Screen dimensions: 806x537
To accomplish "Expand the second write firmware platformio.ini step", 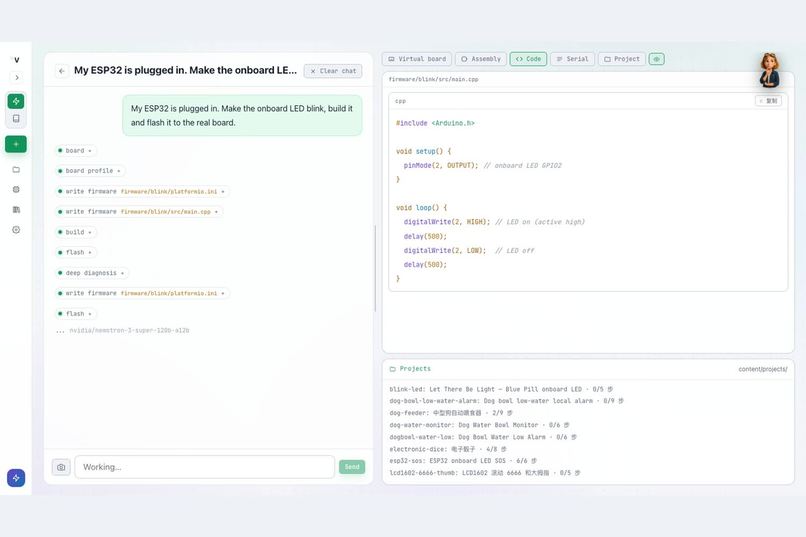I will click(142, 293).
